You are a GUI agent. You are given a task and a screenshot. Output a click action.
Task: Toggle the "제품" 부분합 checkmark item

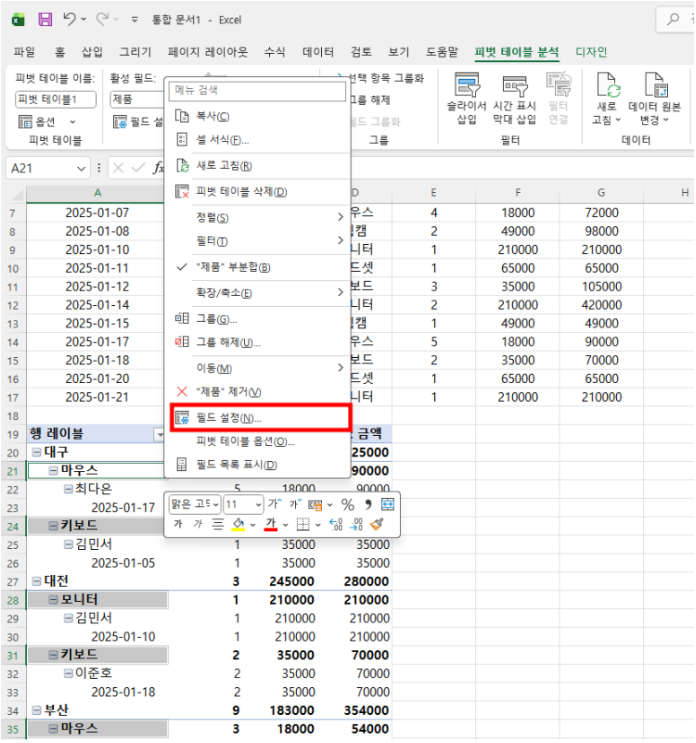click(232, 267)
